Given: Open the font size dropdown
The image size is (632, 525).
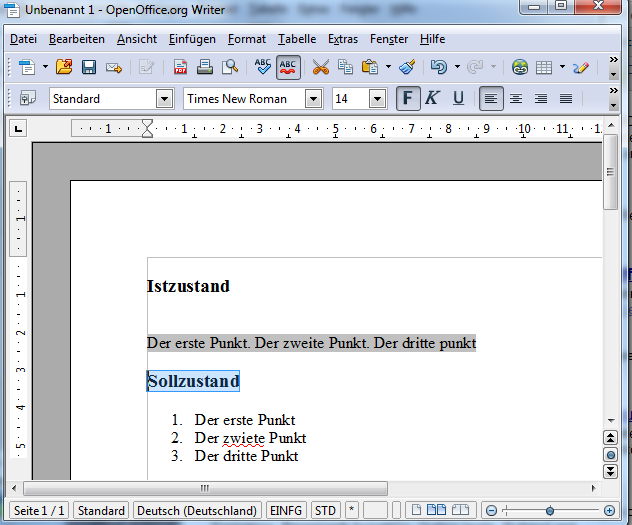Looking at the screenshot, I should [x=377, y=98].
